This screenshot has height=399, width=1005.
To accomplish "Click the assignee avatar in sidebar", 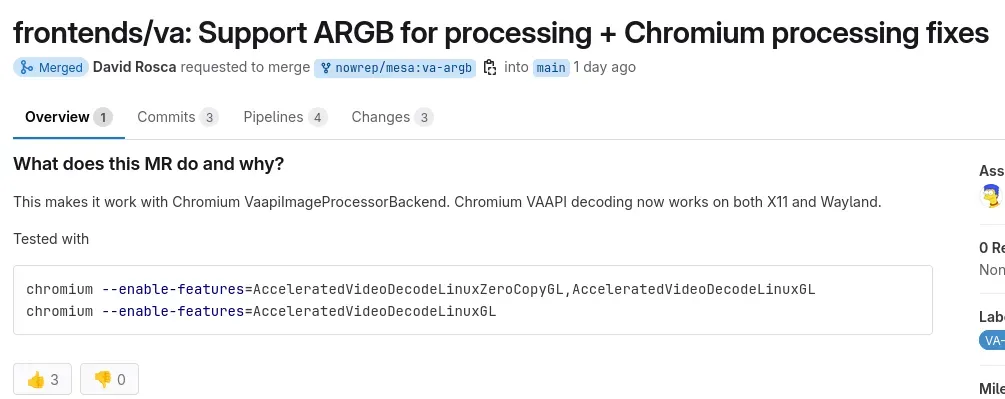I will [x=992, y=196].
